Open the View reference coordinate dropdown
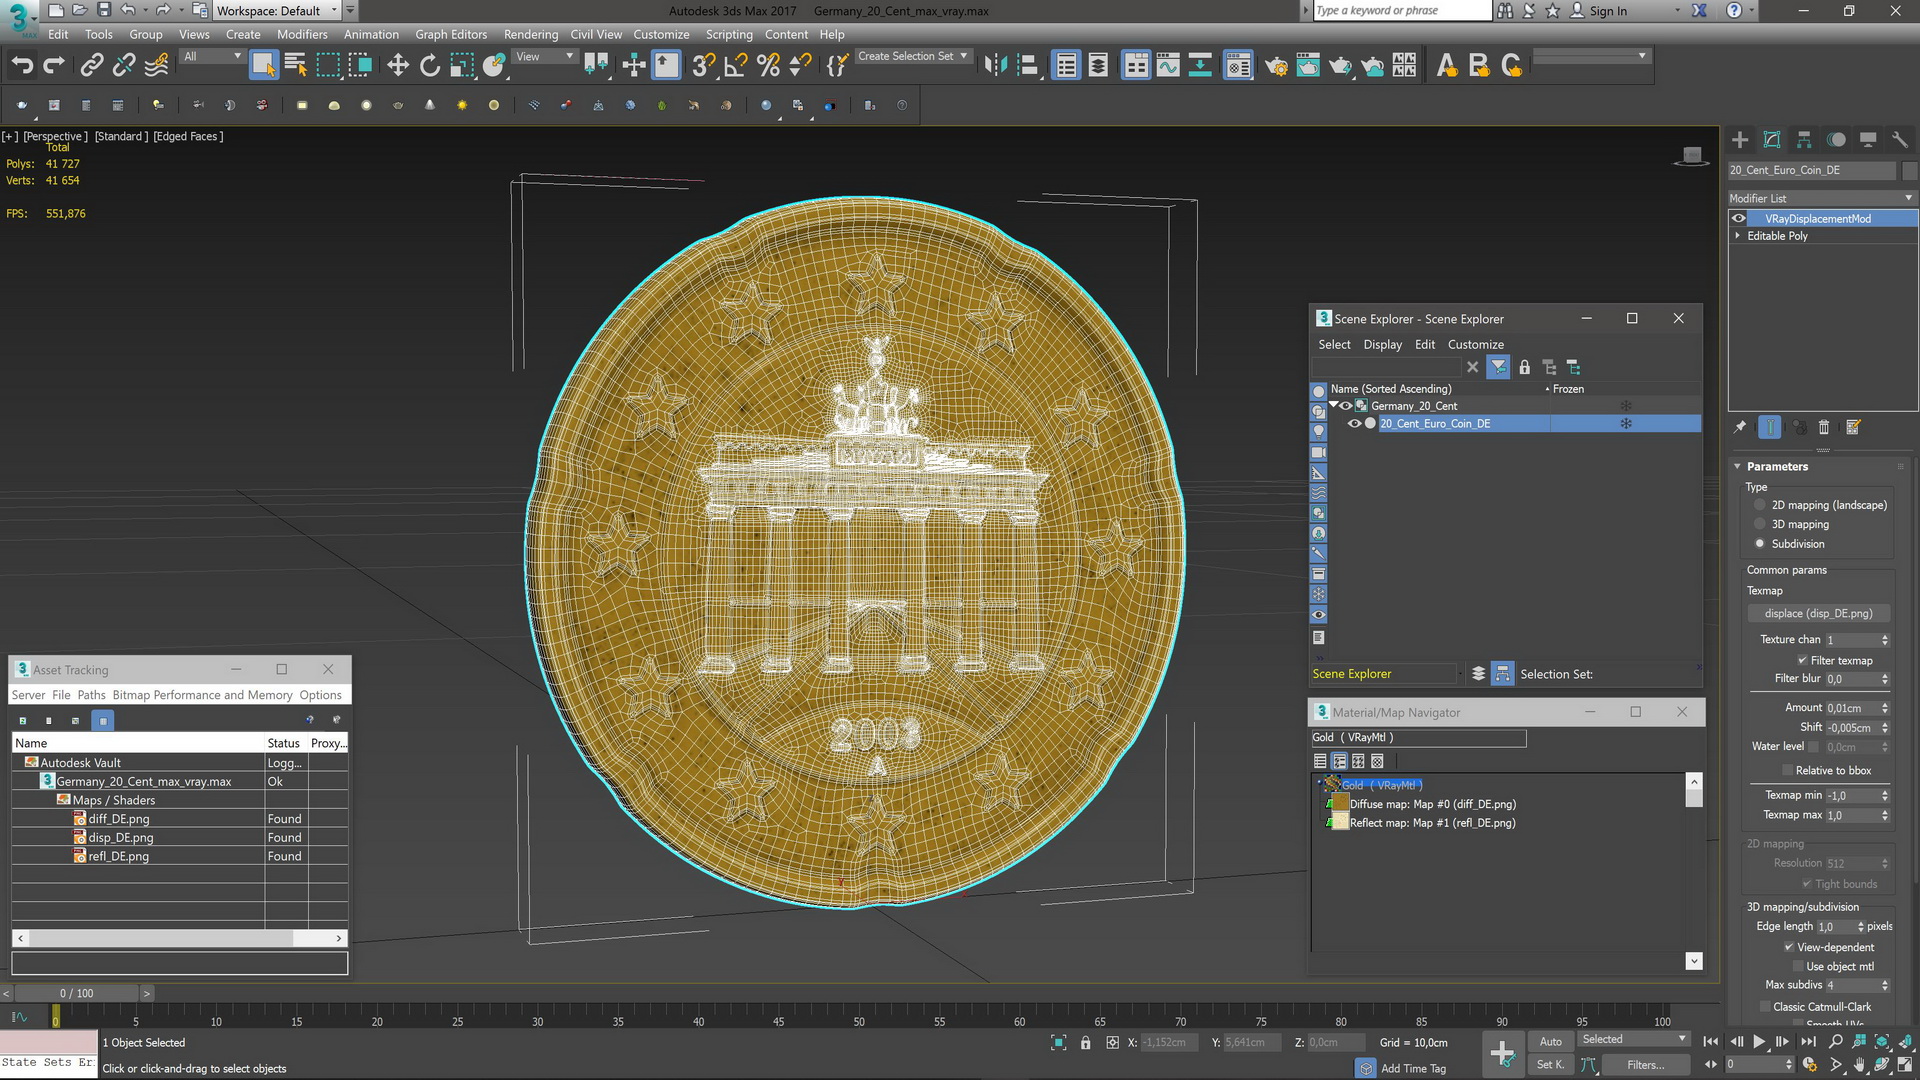 coord(544,57)
